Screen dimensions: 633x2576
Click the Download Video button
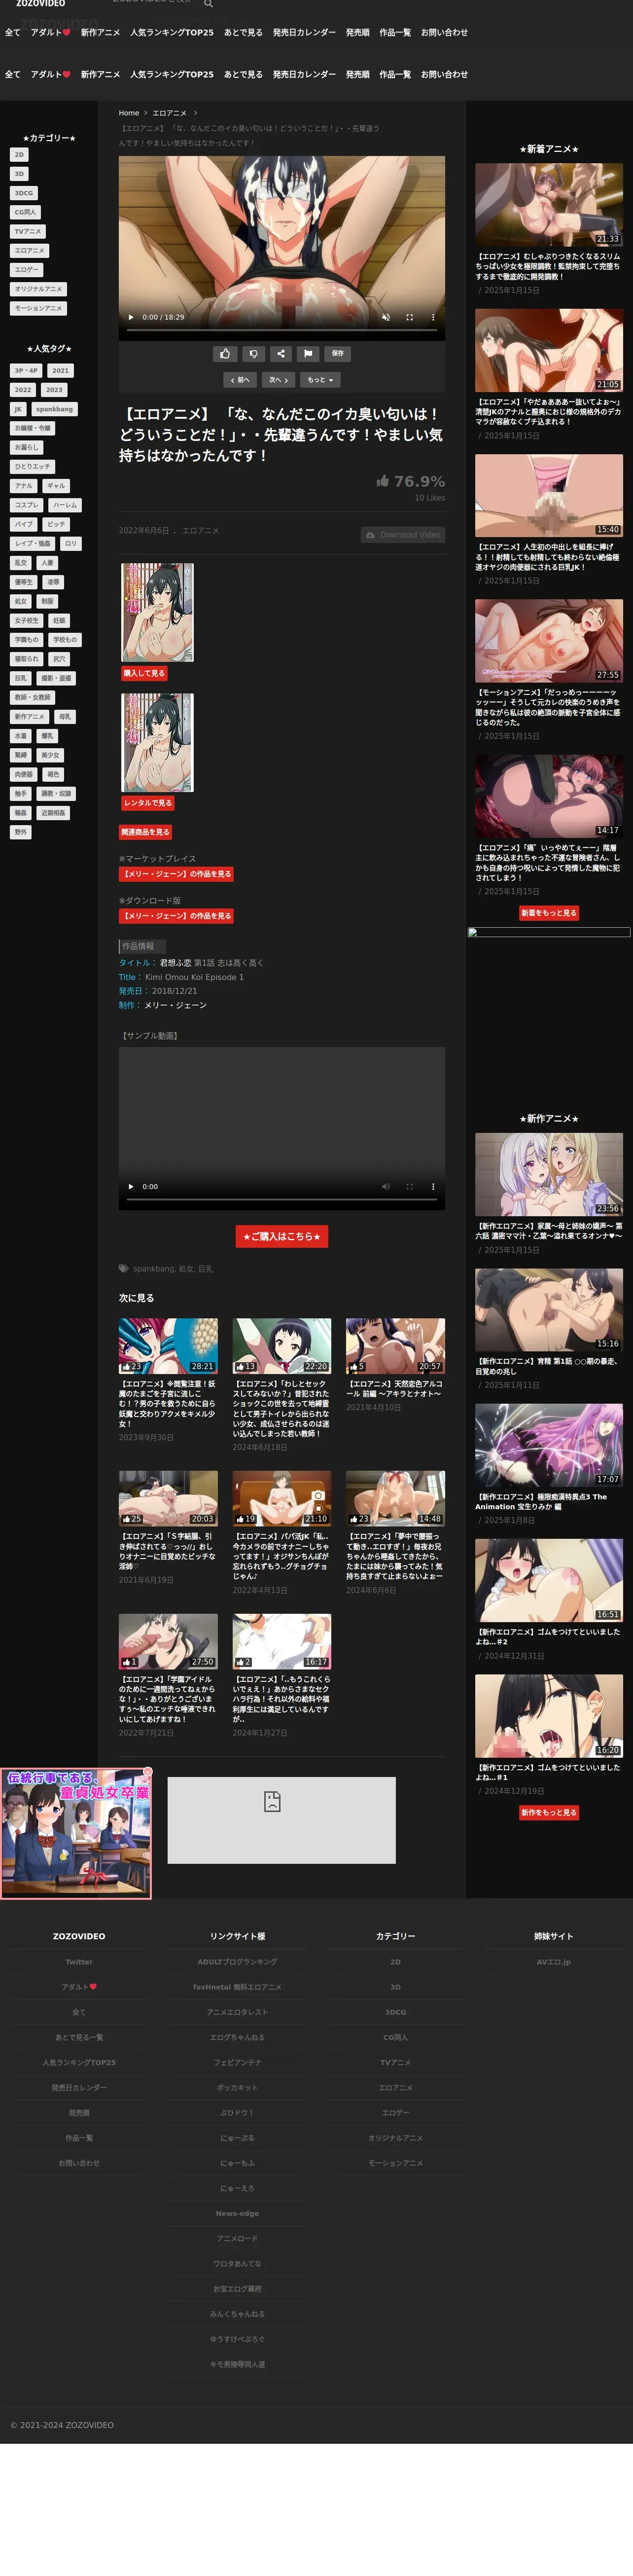[x=403, y=535]
